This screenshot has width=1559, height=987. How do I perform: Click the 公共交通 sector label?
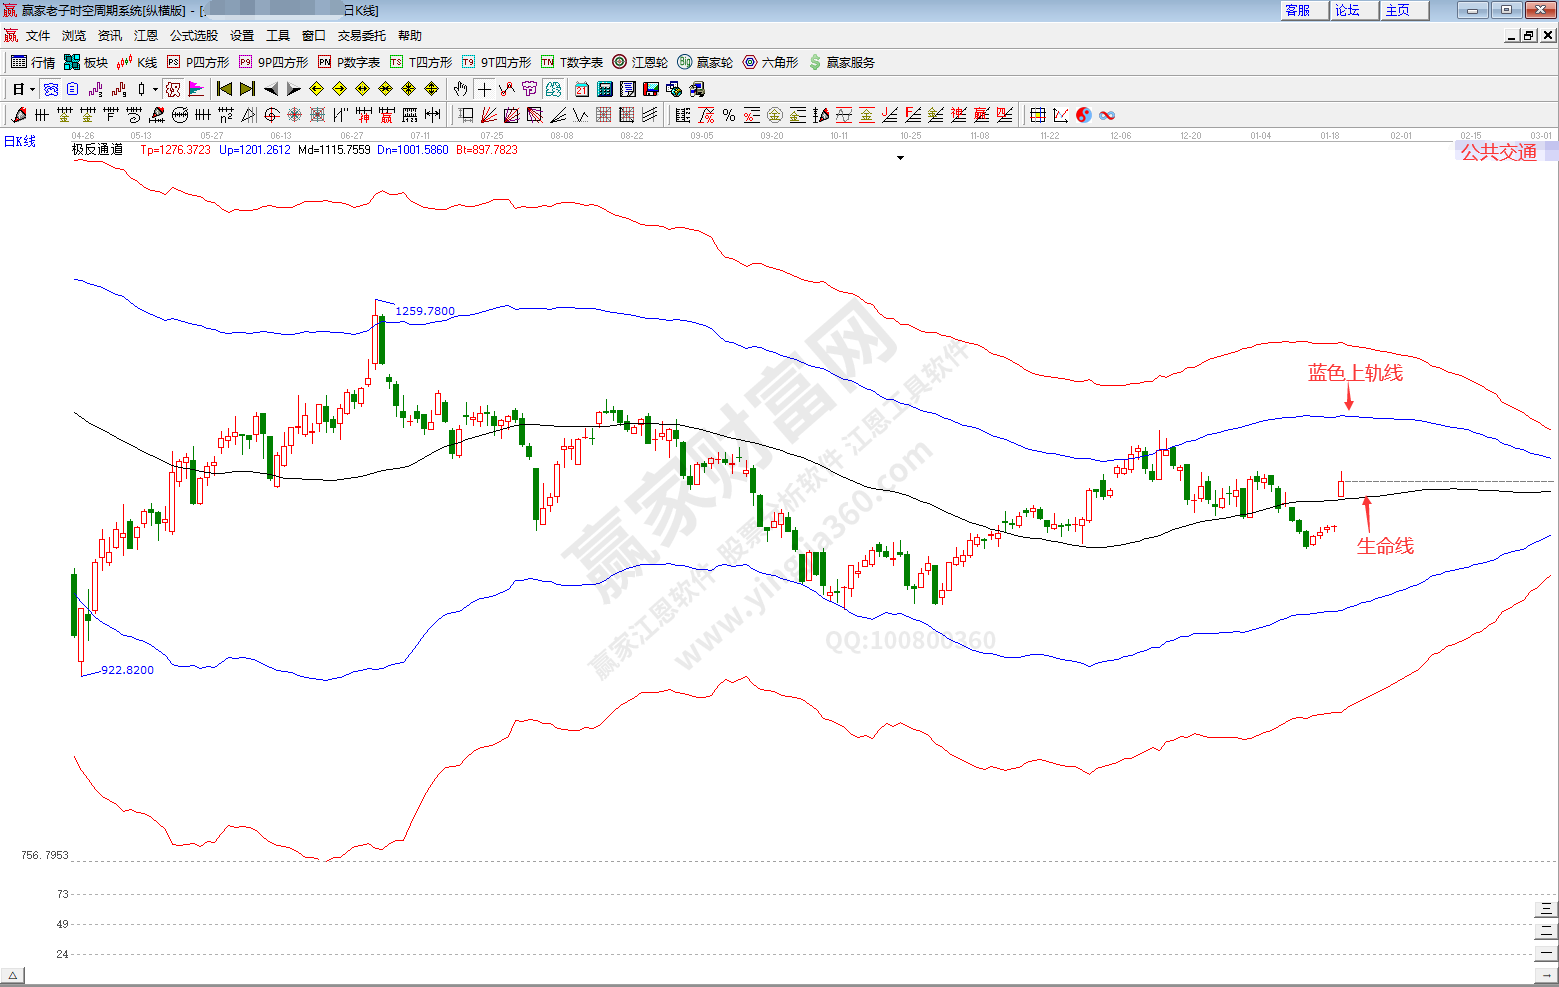point(1498,152)
